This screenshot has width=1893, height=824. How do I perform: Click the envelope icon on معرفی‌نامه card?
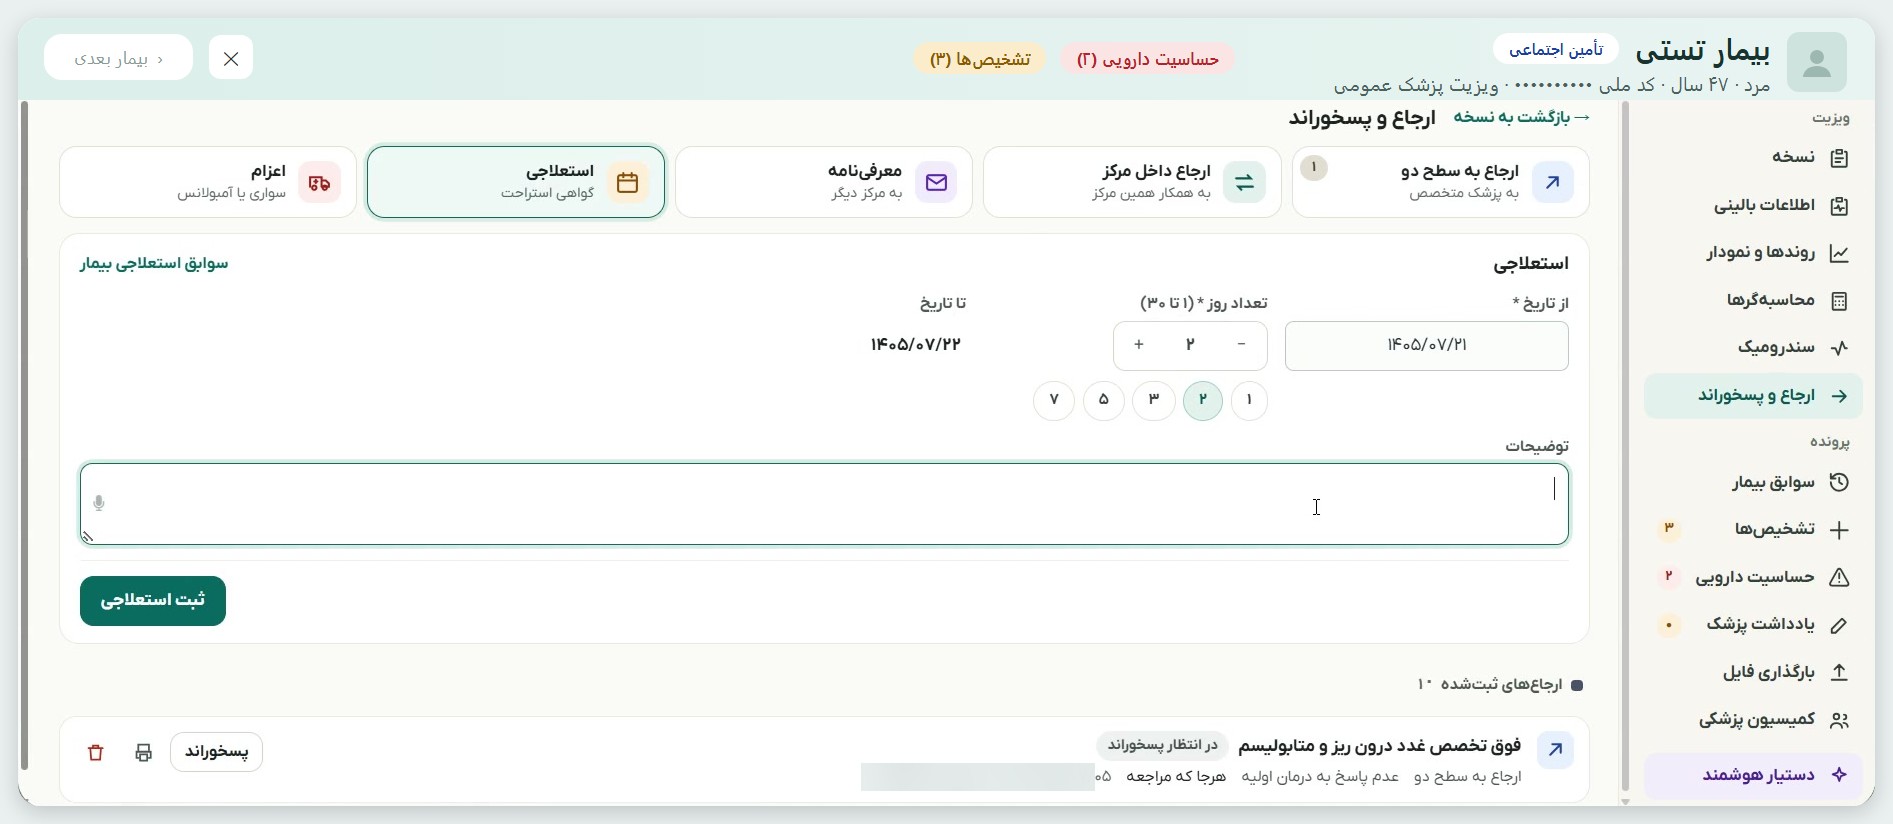[936, 183]
